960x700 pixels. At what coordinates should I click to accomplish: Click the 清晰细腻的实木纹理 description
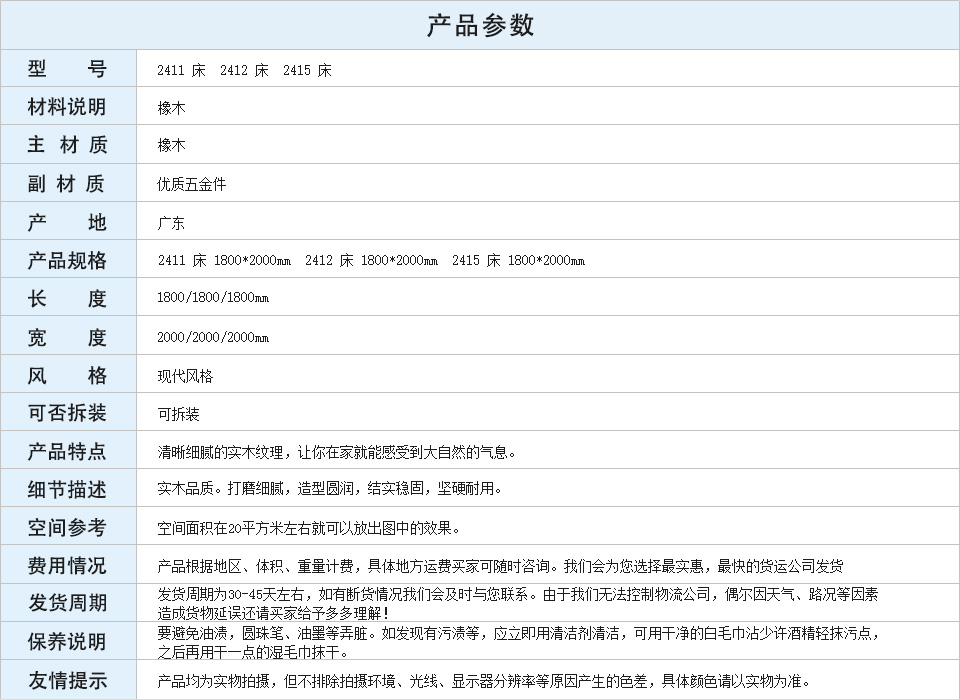(x=337, y=453)
